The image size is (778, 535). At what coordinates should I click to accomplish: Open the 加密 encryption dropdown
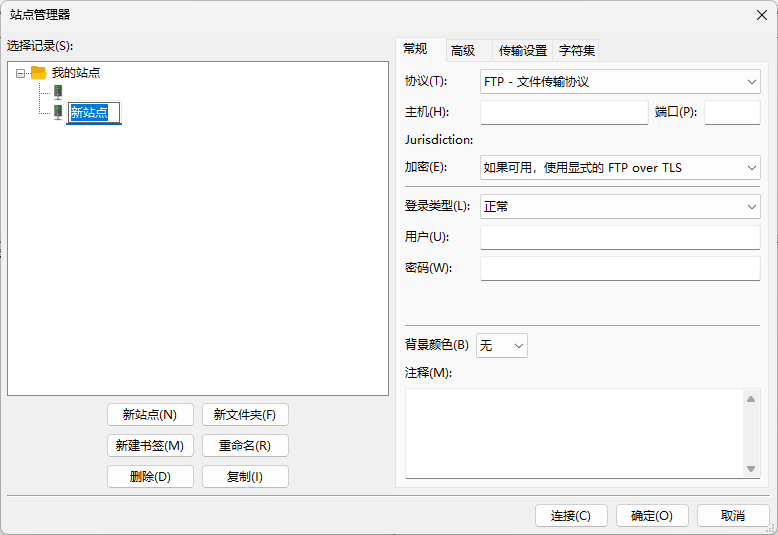tap(620, 168)
